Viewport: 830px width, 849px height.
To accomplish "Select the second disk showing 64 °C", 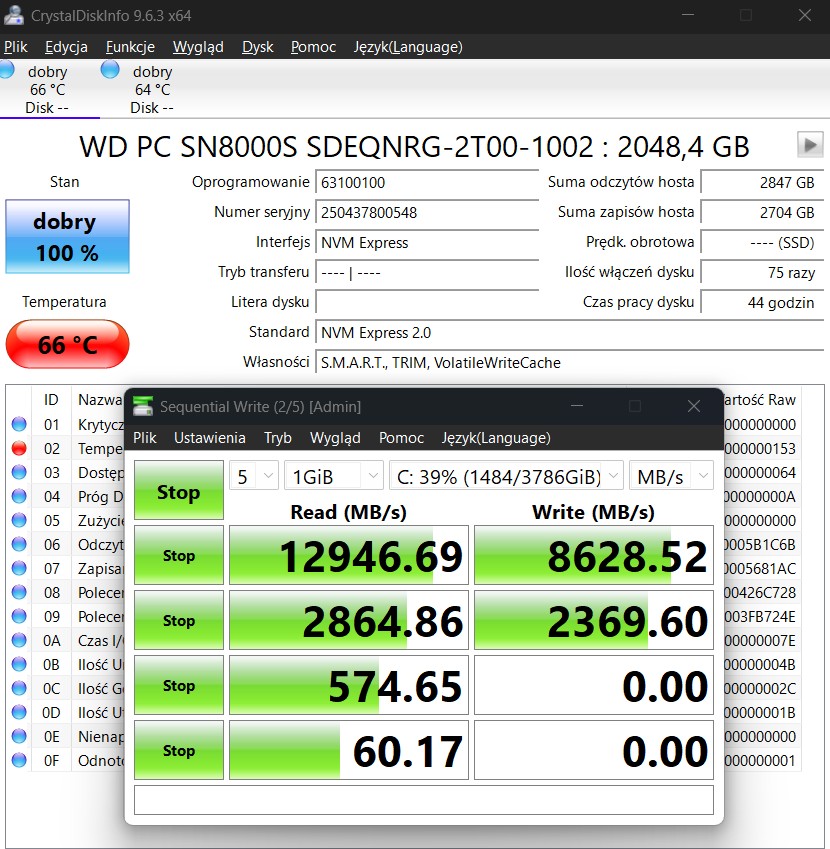I will pyautogui.click(x=110, y=70).
